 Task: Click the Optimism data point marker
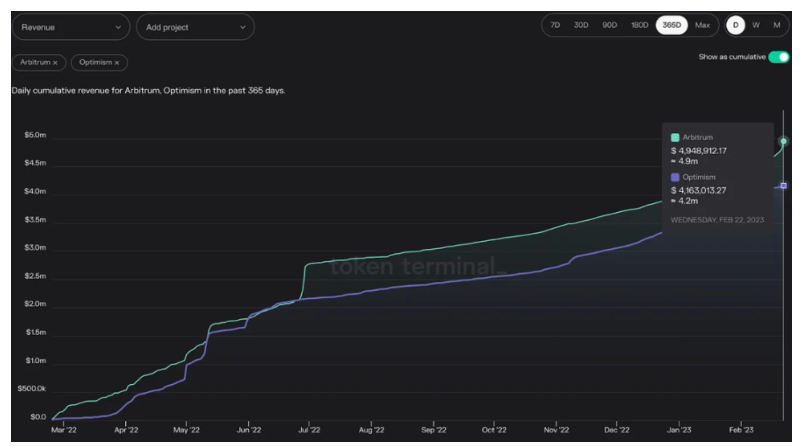click(x=784, y=185)
